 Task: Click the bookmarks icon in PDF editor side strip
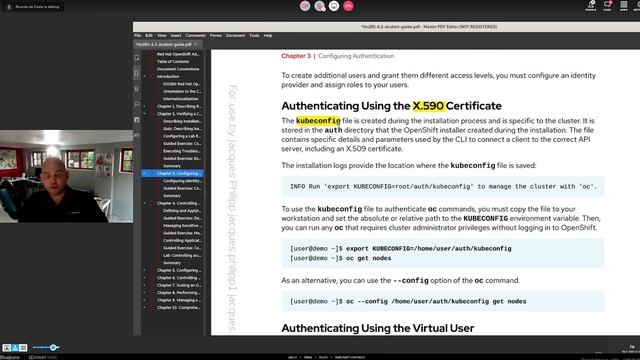click(x=137, y=73)
